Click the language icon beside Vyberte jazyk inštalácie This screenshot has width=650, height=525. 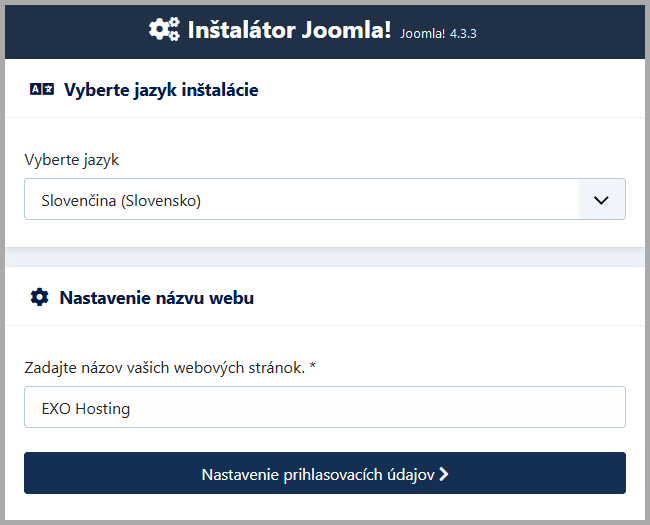coord(42,89)
